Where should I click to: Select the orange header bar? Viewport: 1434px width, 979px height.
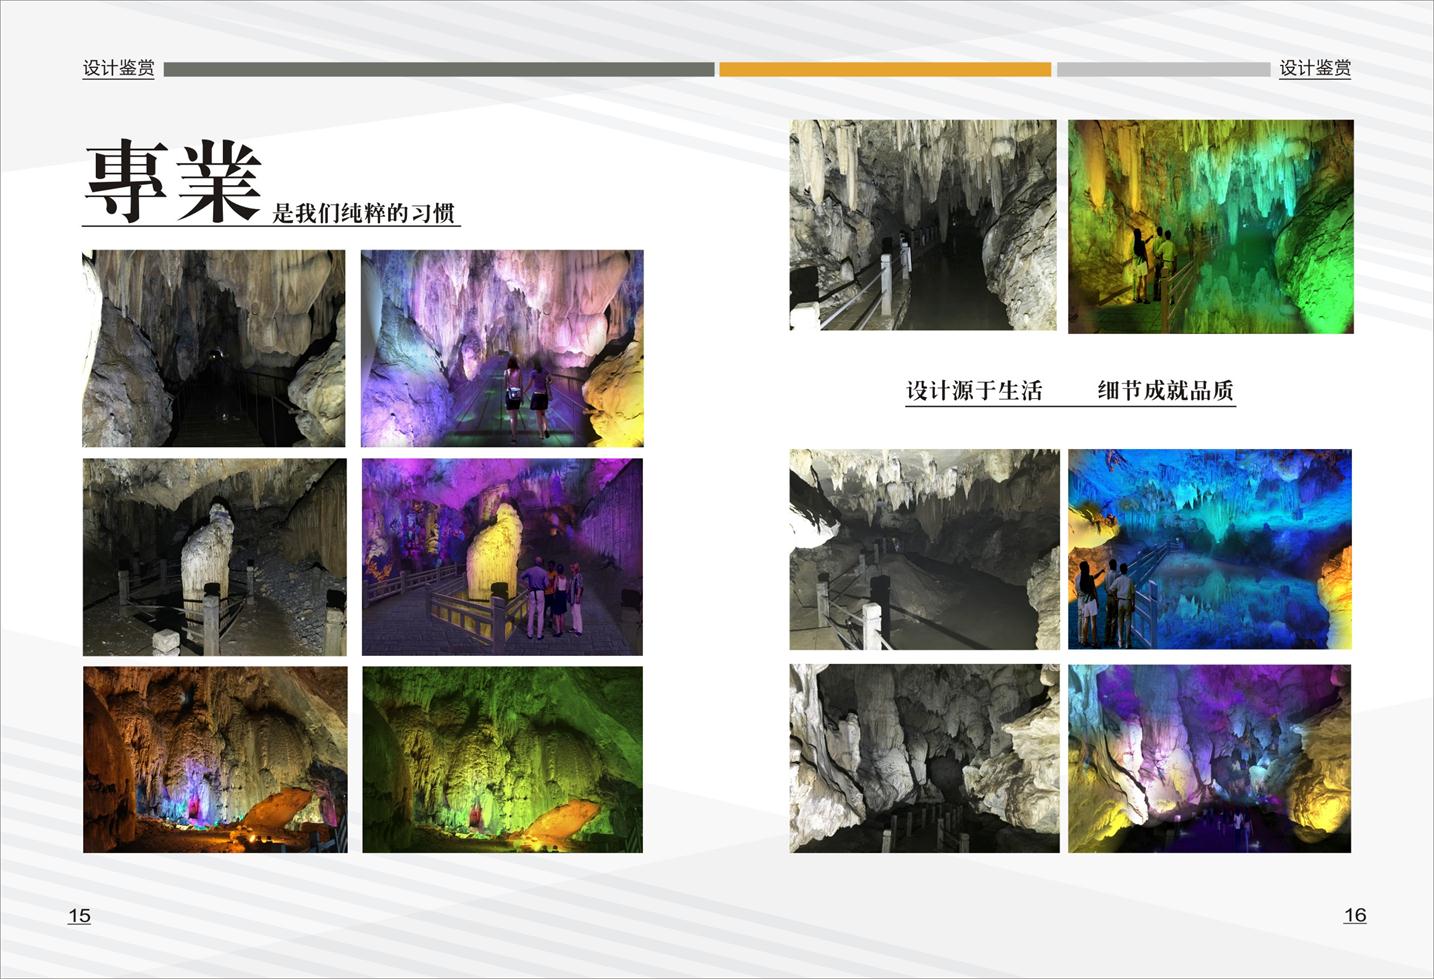pos(885,69)
